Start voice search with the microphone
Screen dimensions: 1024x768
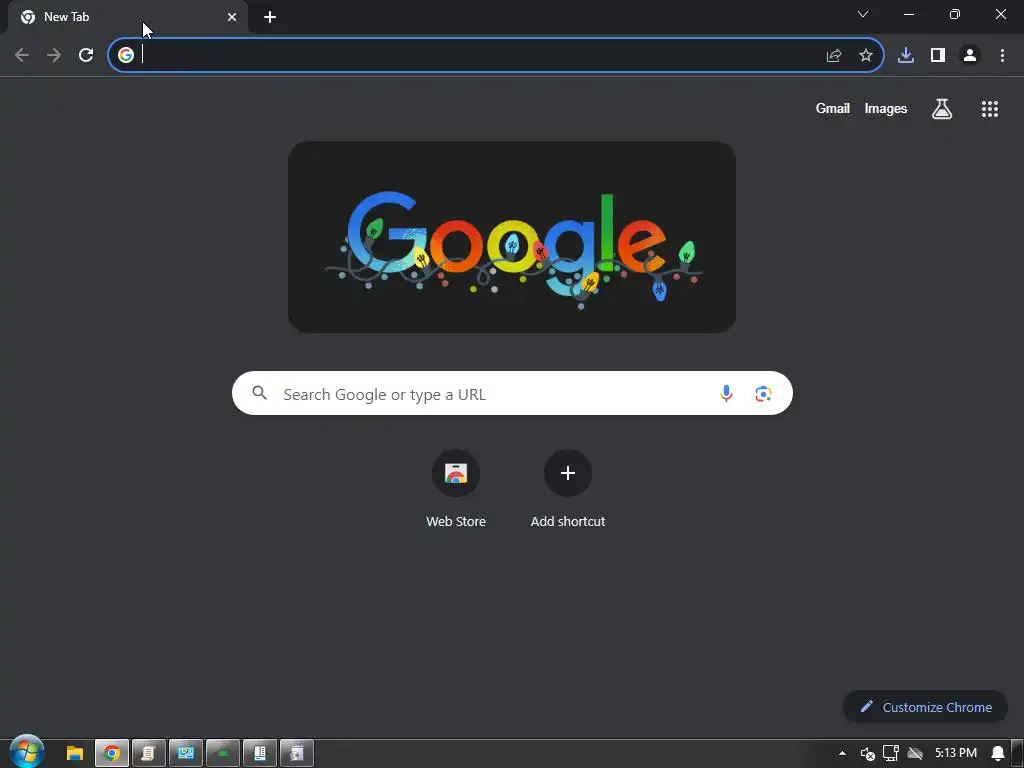pos(726,393)
